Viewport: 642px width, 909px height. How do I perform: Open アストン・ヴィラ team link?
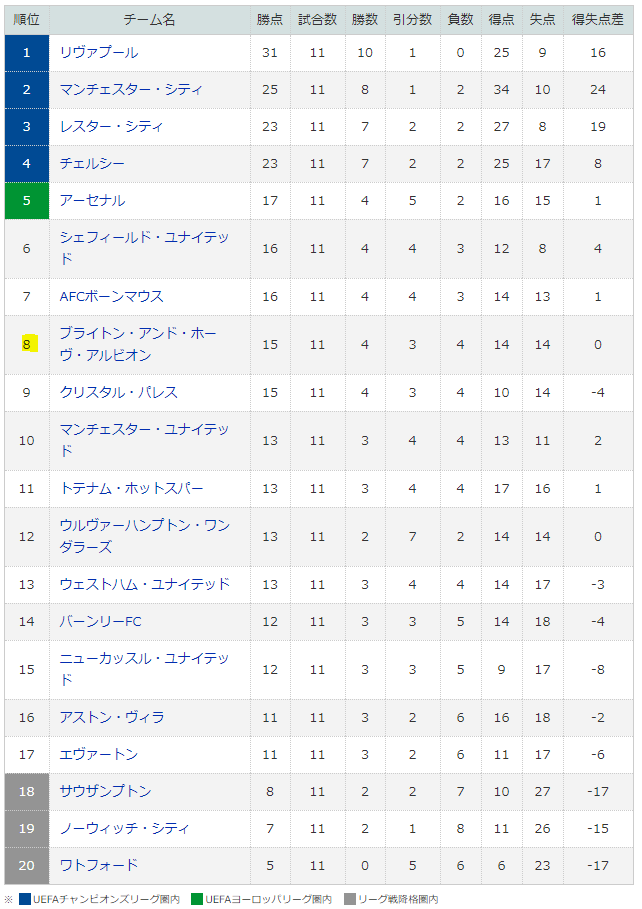(x=112, y=718)
